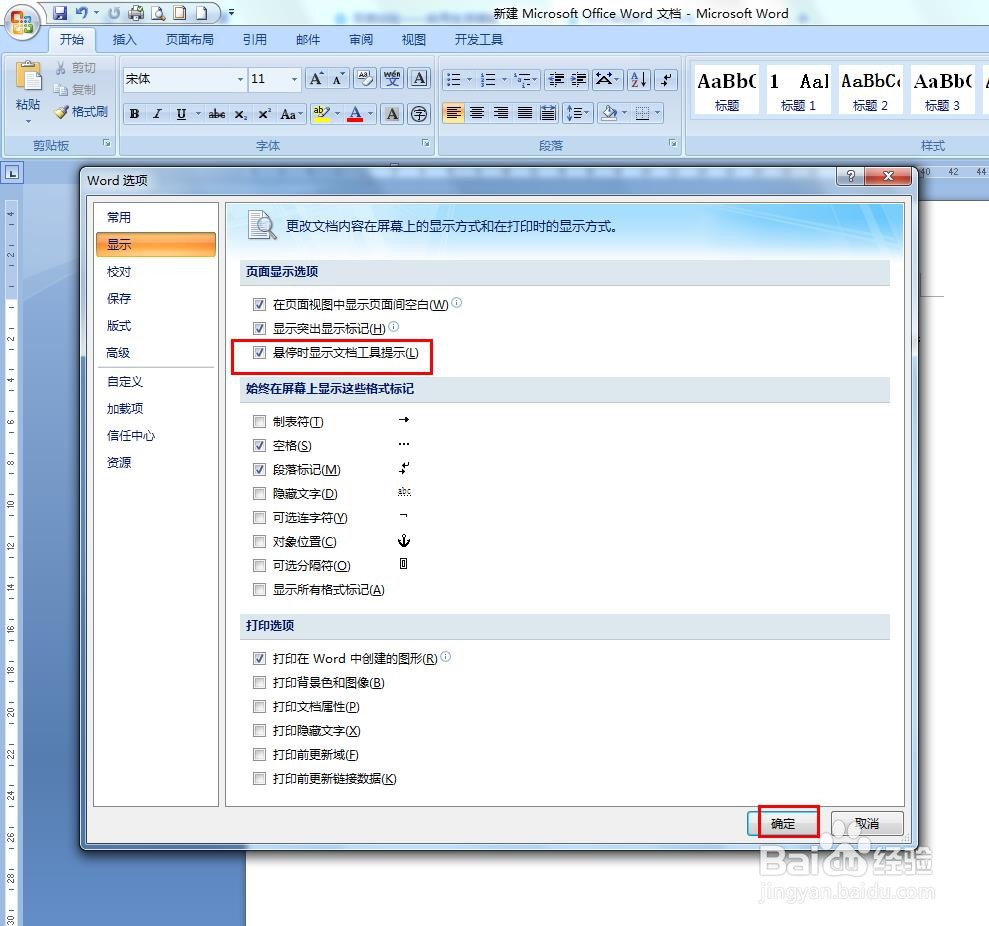Grow font size button

pyautogui.click(x=316, y=79)
